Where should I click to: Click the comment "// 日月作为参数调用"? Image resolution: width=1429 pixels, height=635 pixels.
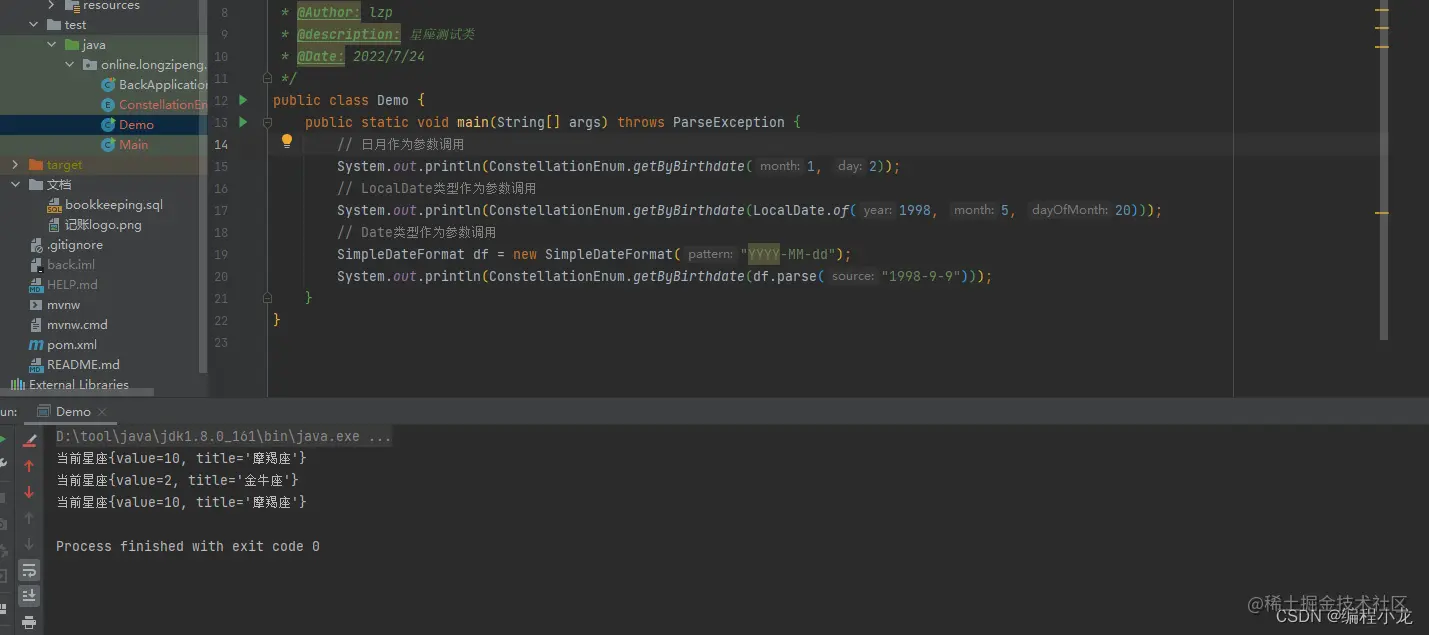pyautogui.click(x=401, y=144)
